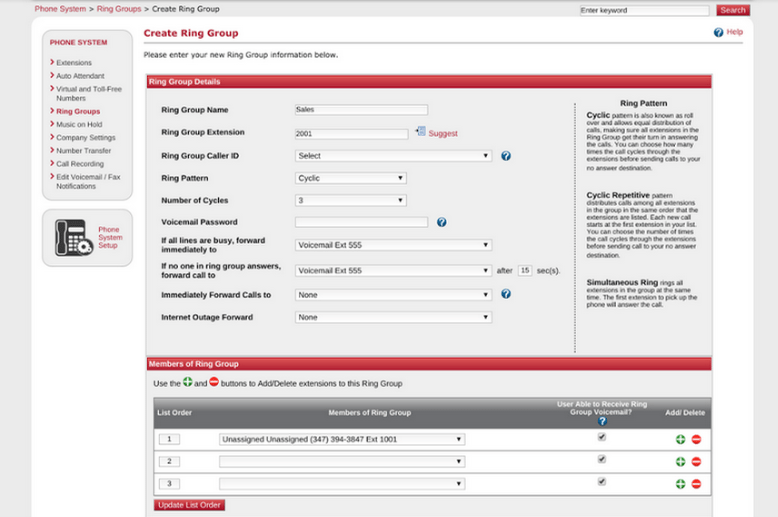Click the Help question mark icon
The image size is (778, 517).
click(718, 32)
